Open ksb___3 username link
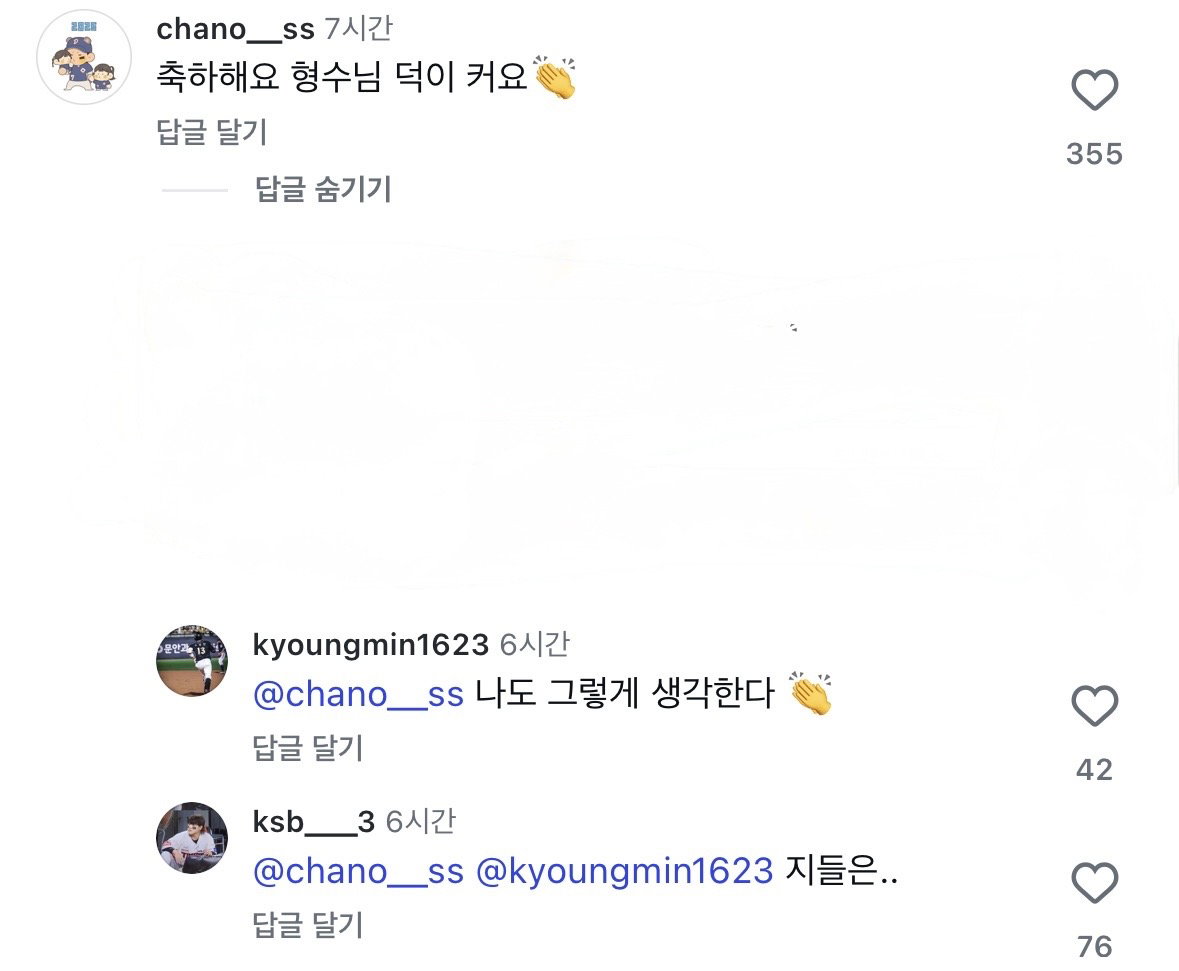1179x971 pixels. click(x=314, y=822)
